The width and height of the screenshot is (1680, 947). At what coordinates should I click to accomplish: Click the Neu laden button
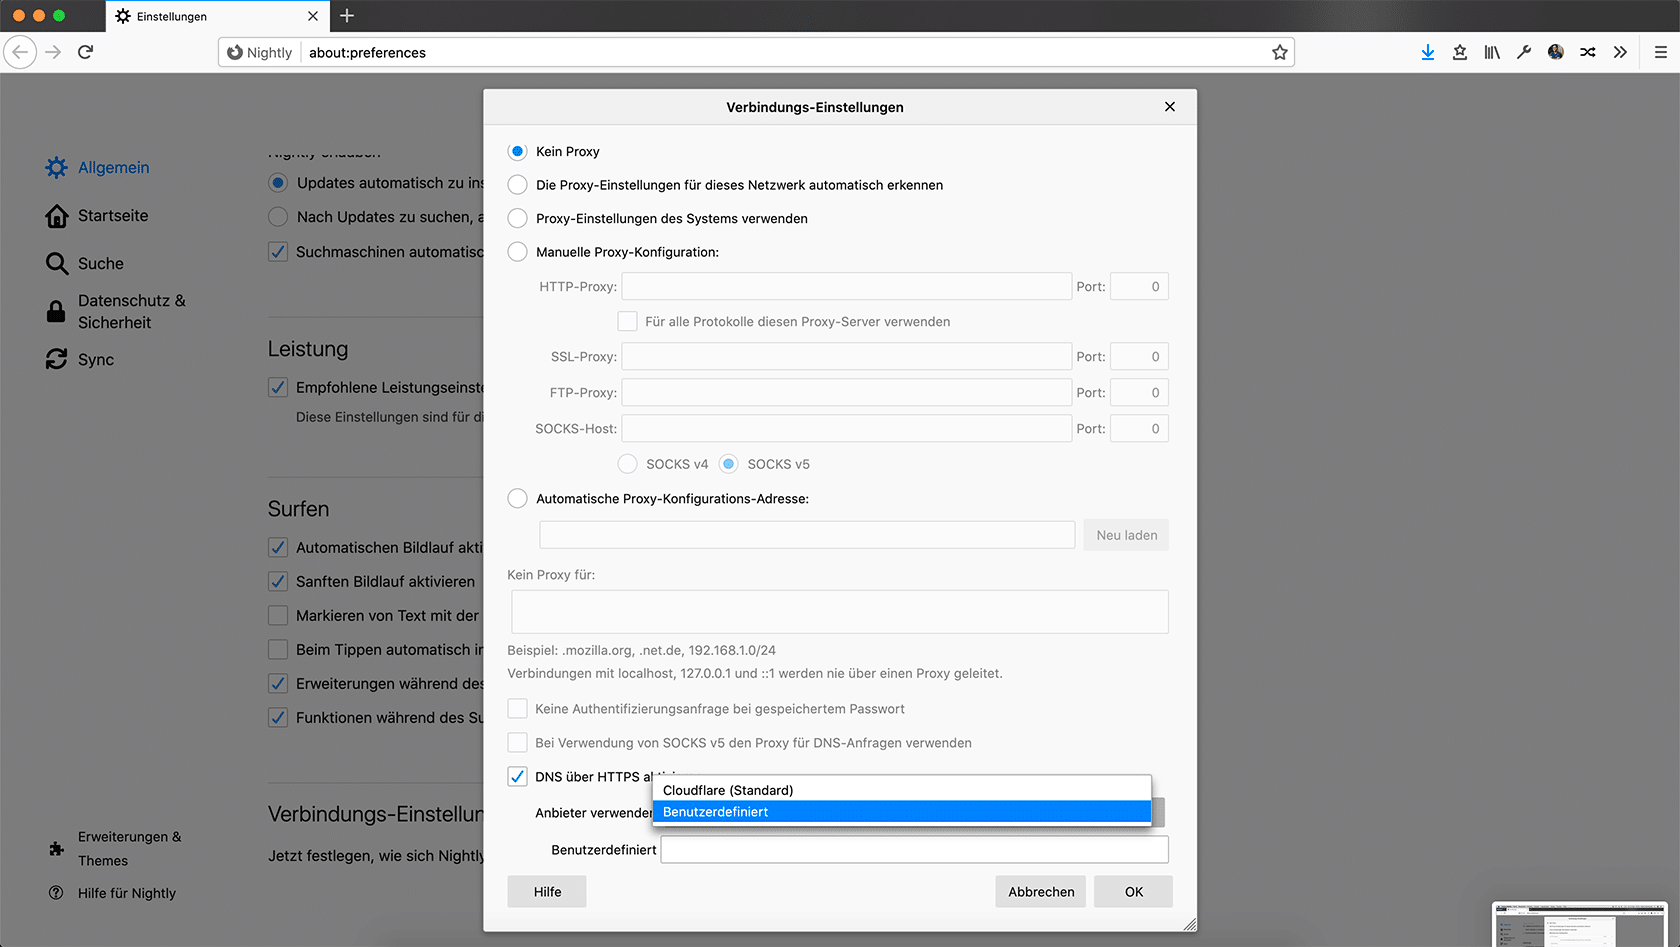[x=1125, y=534]
